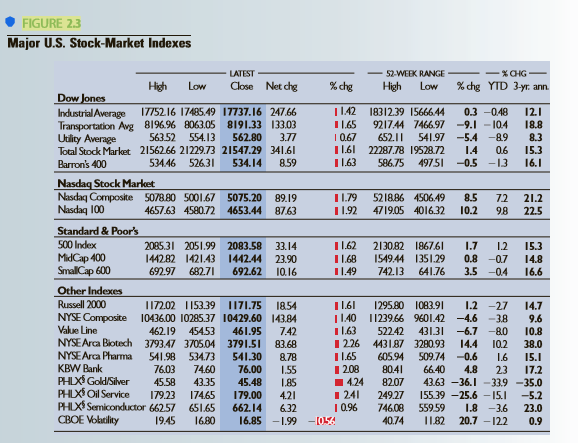Click the 'Other Indexes' section heading
This screenshot has width=578, height=448.
coord(90,291)
